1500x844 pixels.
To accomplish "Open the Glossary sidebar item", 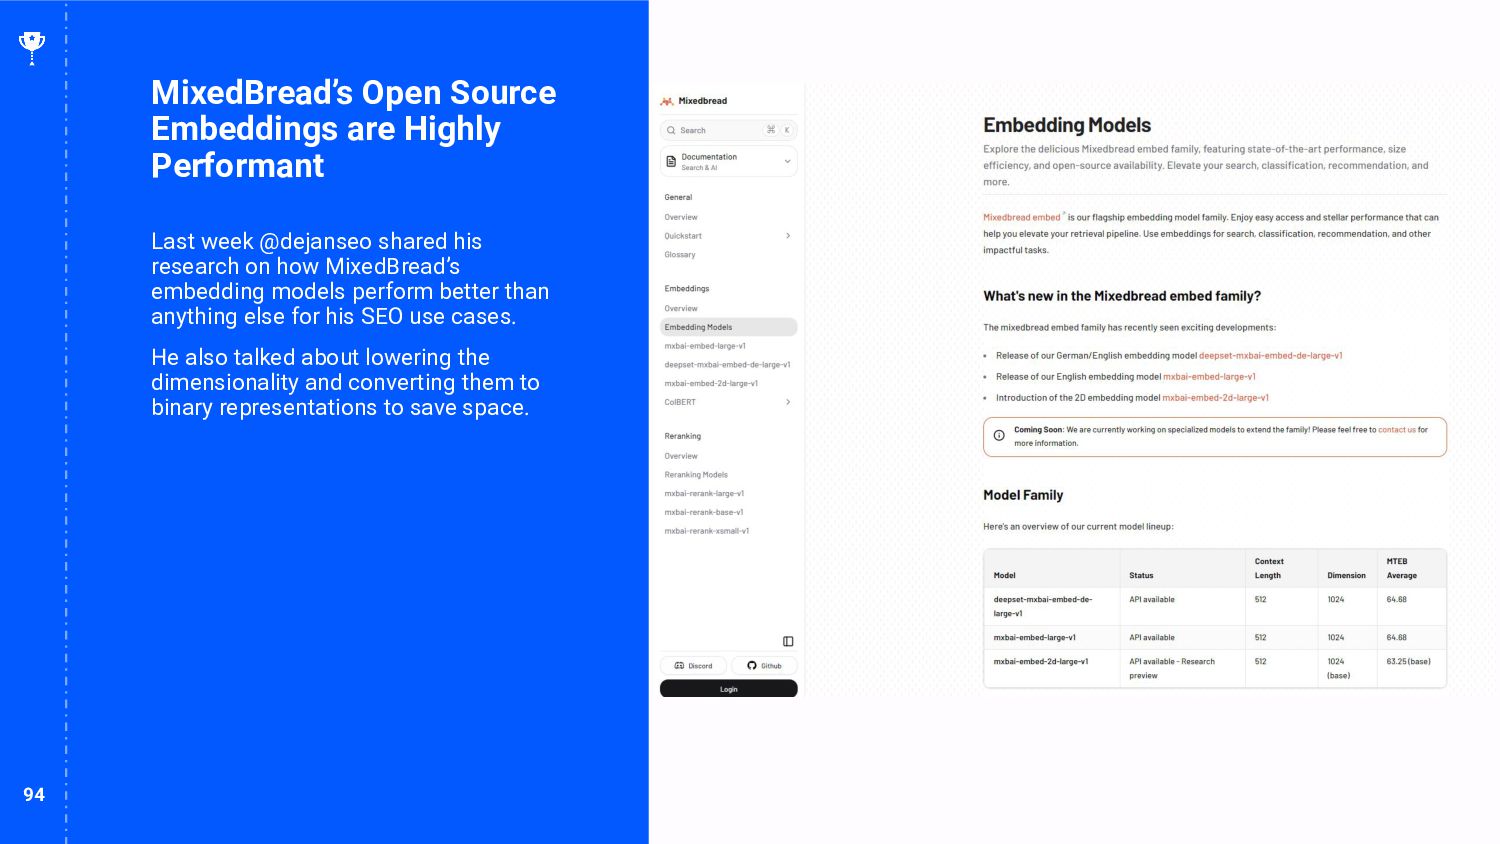I will pyautogui.click(x=680, y=255).
